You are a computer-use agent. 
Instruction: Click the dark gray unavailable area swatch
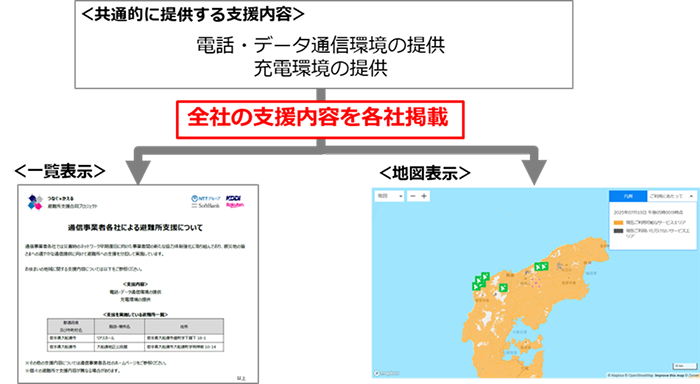click(x=618, y=231)
